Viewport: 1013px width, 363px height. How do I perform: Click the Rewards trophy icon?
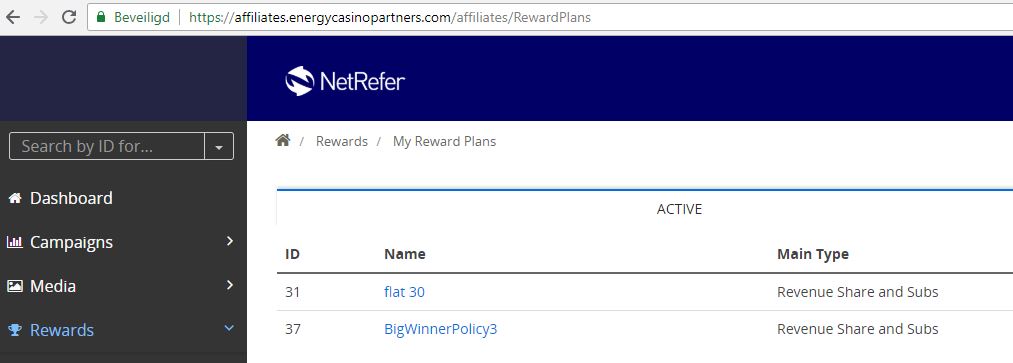coord(15,330)
